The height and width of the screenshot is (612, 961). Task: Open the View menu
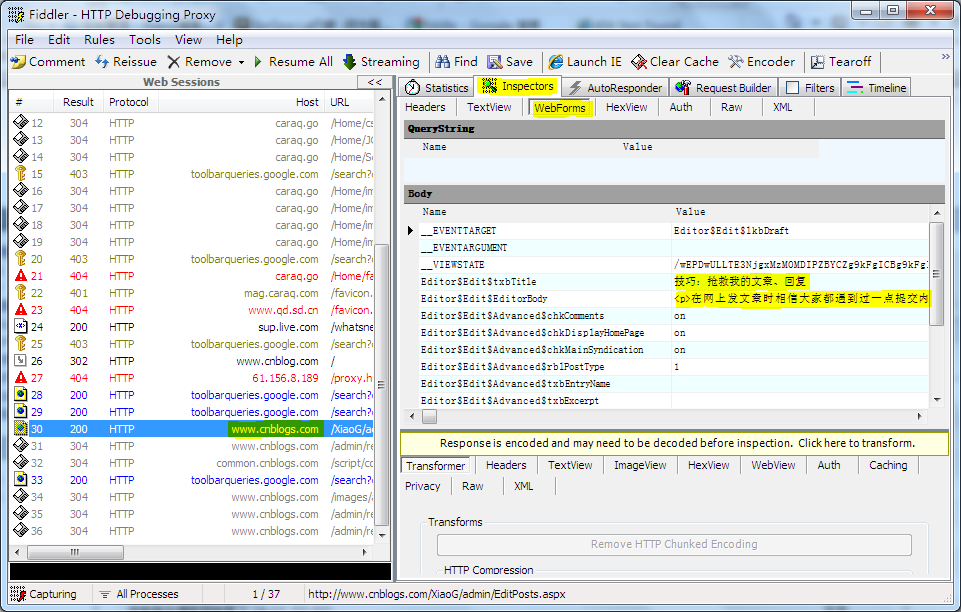click(188, 40)
